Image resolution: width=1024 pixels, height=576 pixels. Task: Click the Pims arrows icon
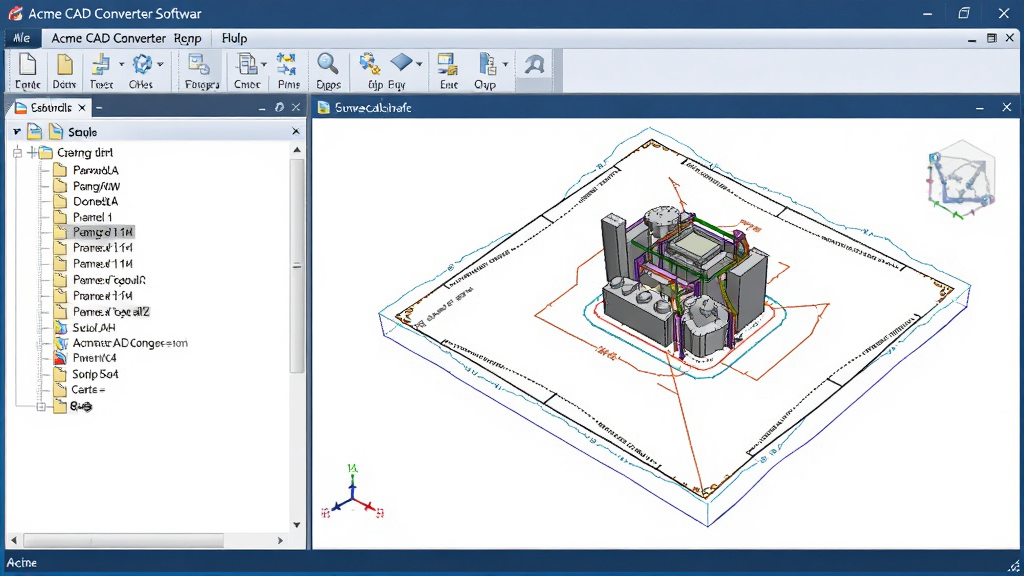pos(287,65)
